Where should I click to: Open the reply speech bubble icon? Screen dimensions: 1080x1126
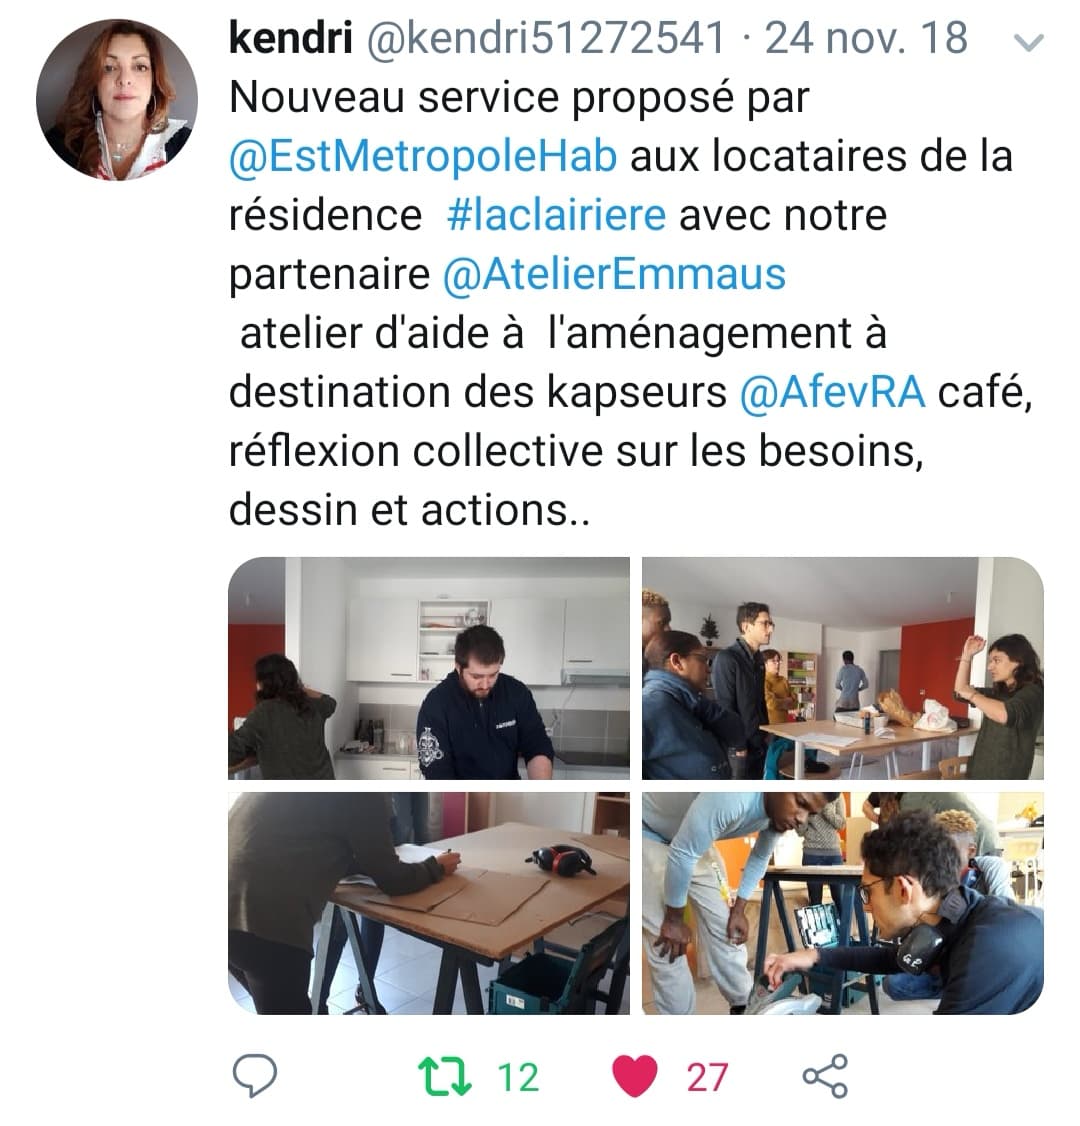point(255,1075)
